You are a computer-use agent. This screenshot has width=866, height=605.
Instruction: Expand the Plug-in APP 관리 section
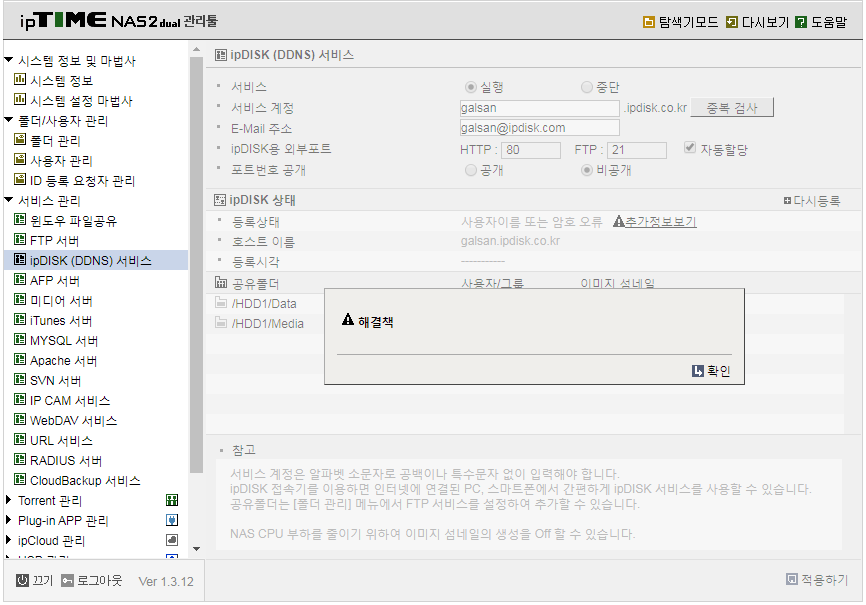click(x=8, y=520)
